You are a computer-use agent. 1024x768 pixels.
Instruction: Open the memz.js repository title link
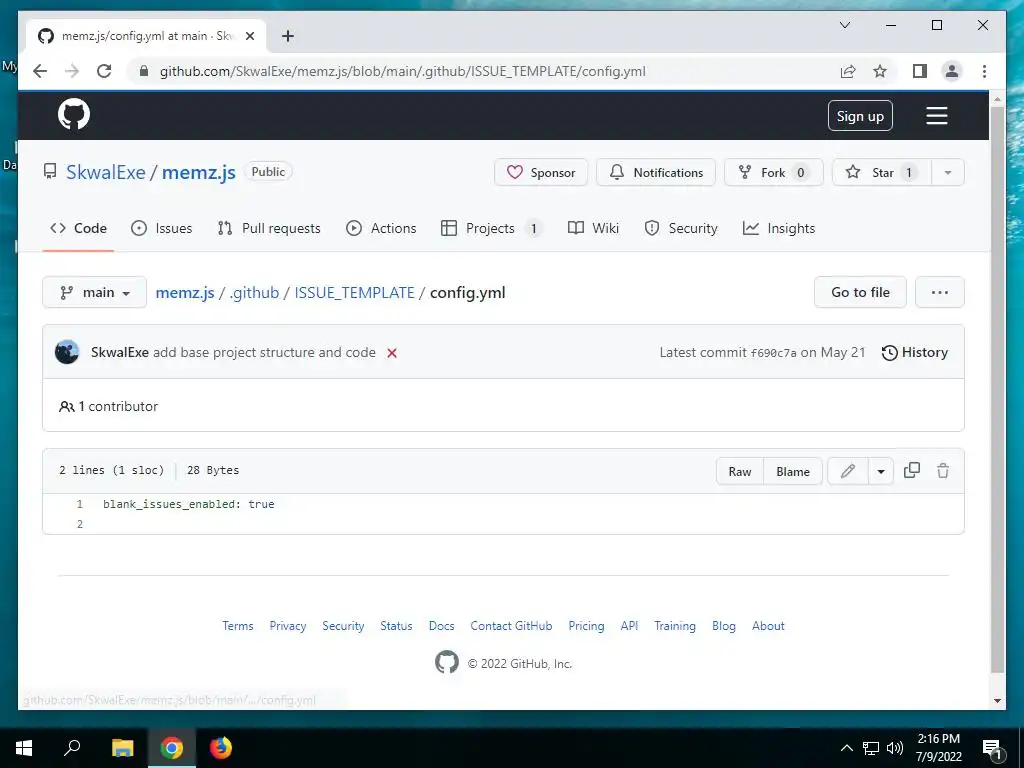[x=199, y=172]
